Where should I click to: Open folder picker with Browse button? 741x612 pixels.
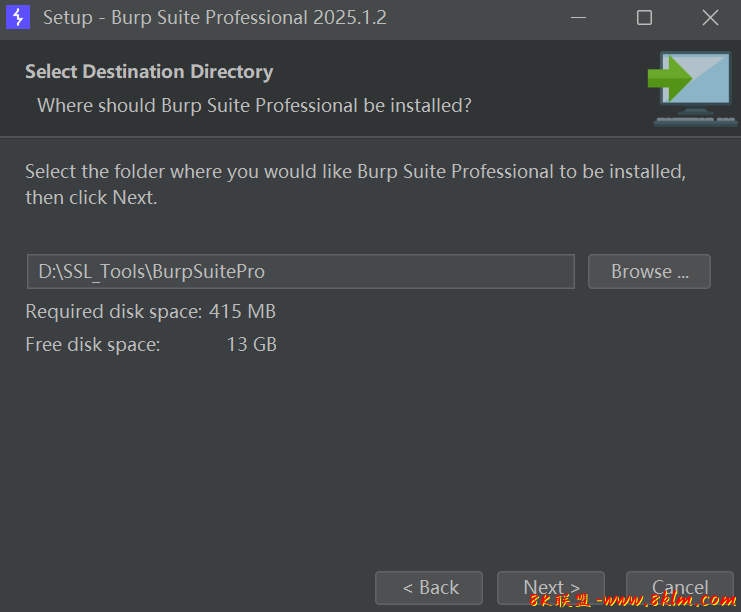pos(649,271)
